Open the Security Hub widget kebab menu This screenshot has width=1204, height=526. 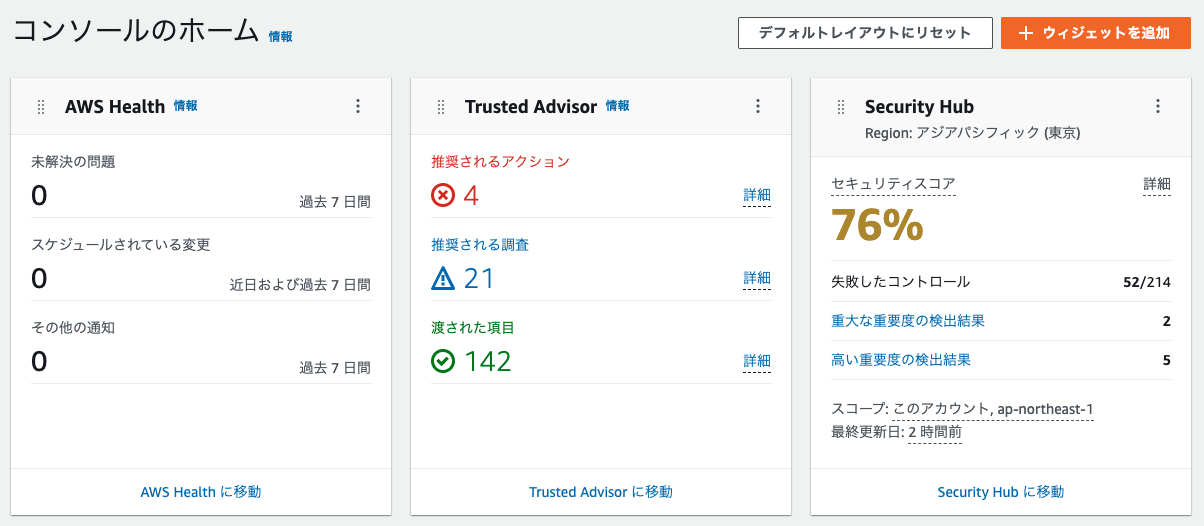click(x=1158, y=106)
